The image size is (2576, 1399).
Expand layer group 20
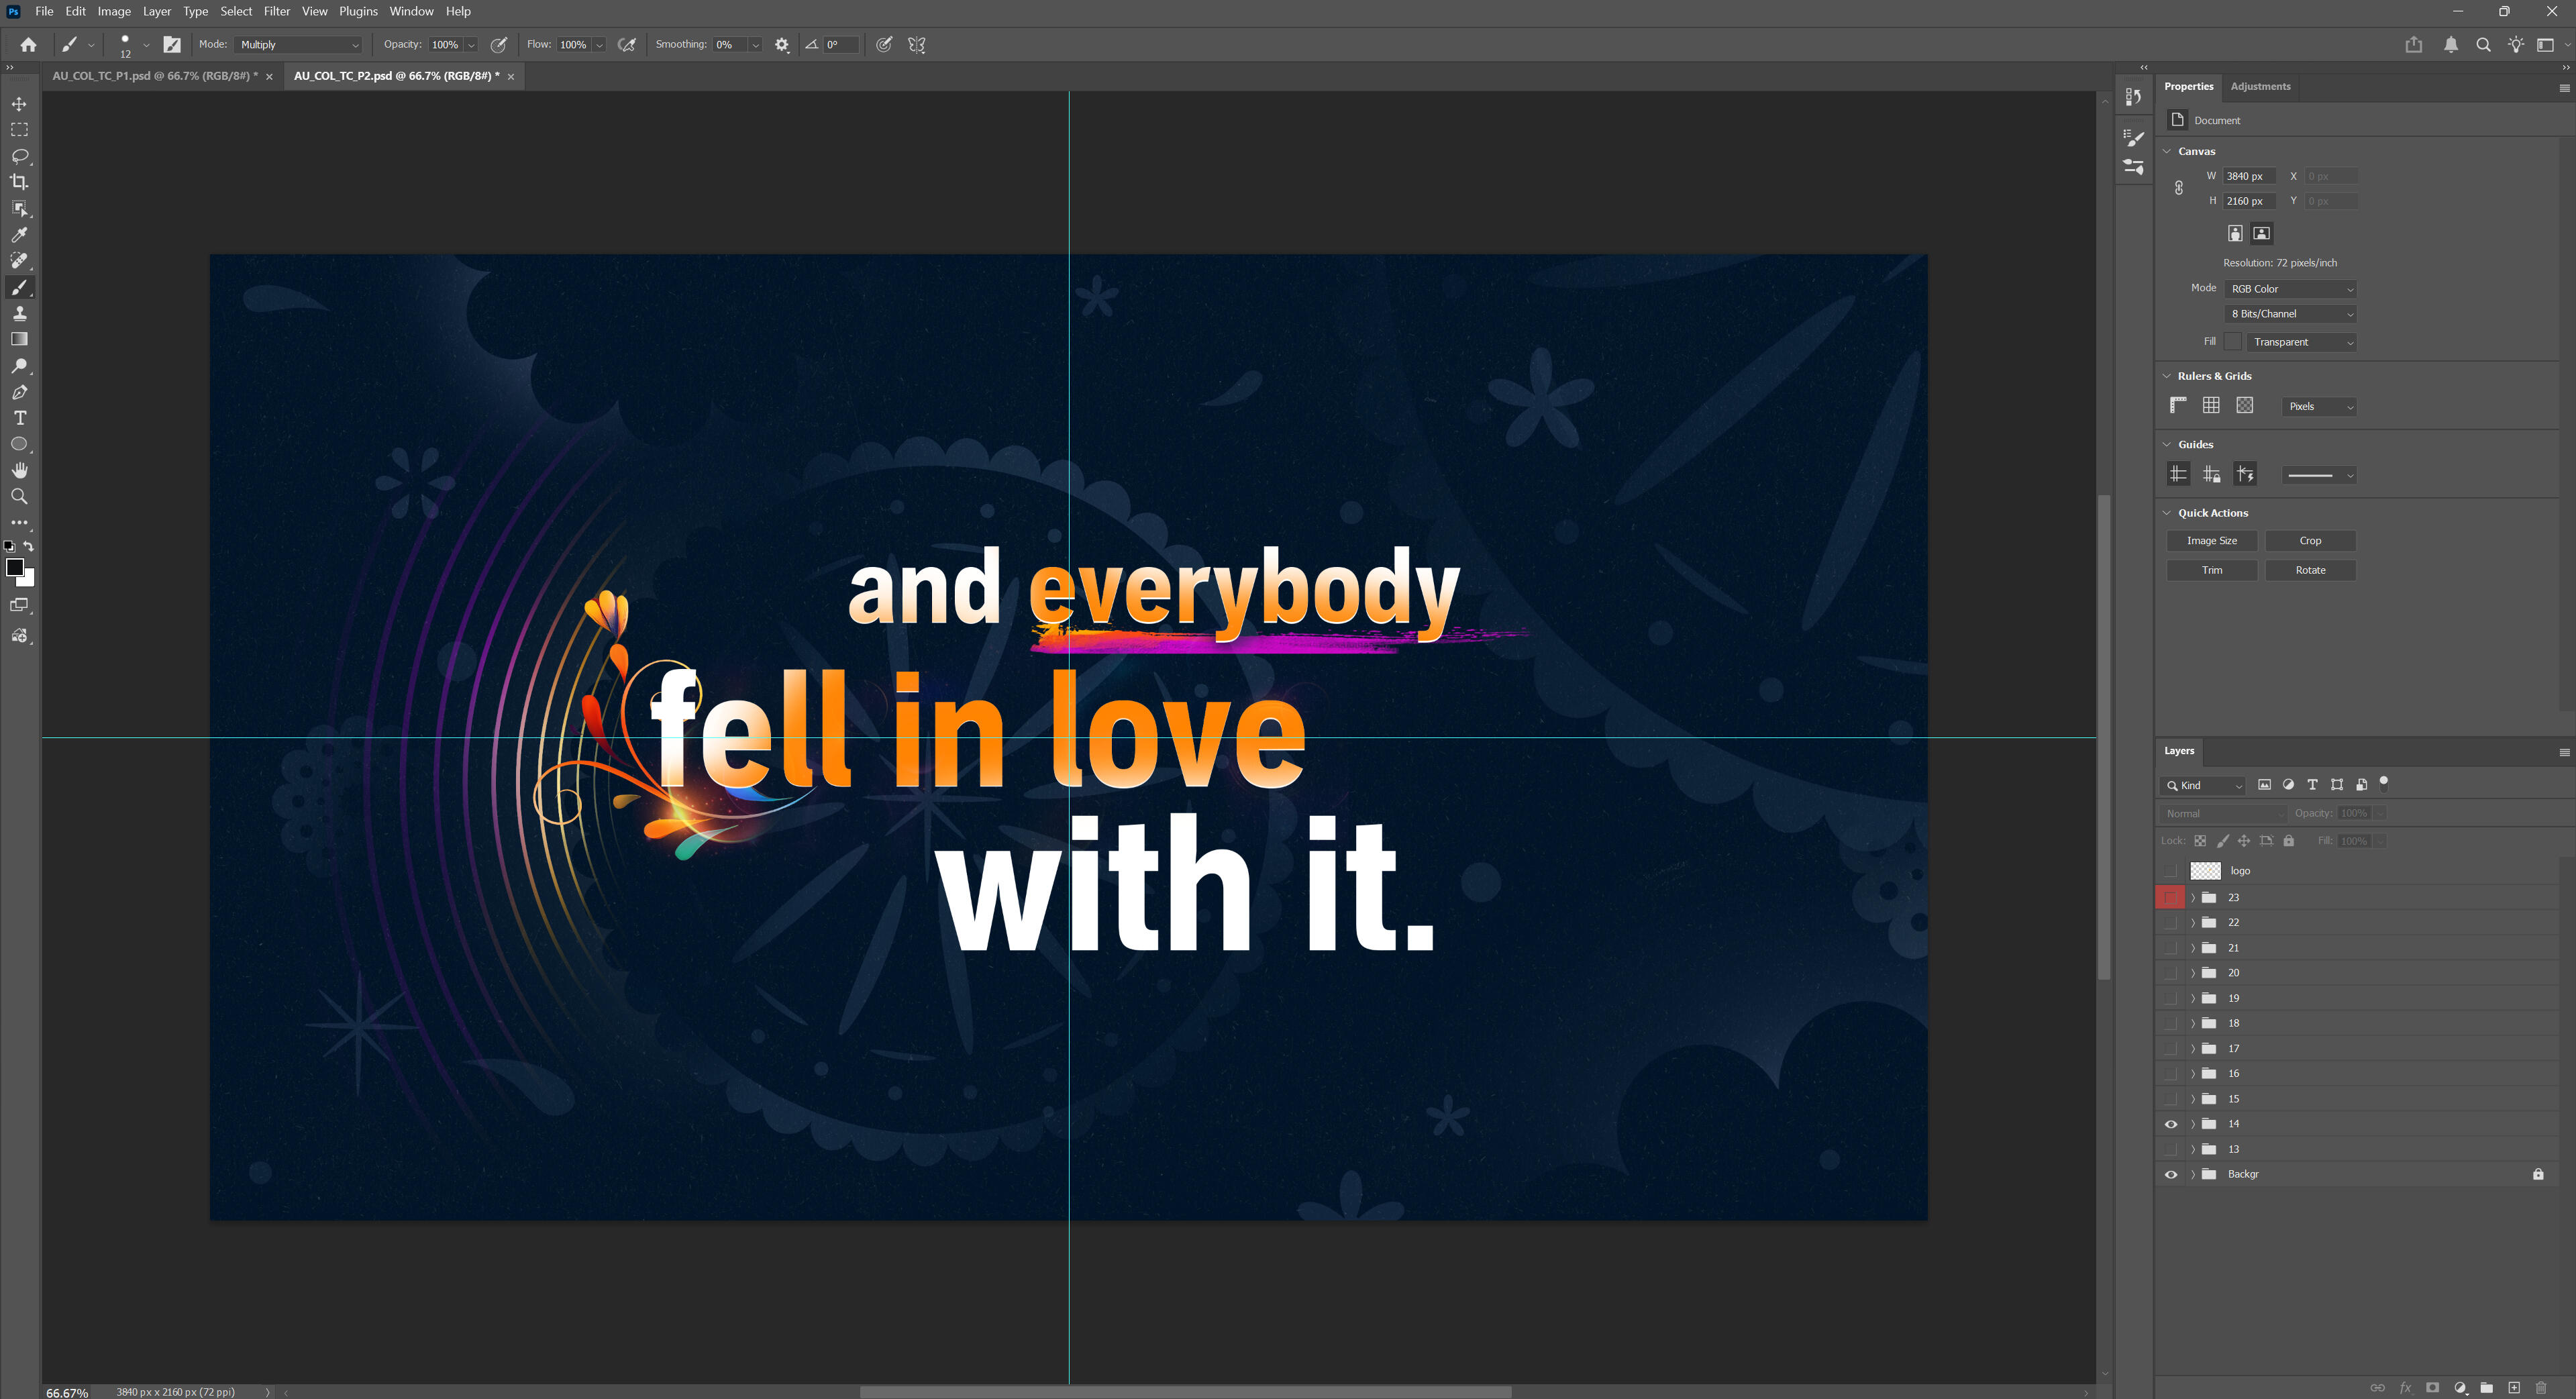pyautogui.click(x=2193, y=973)
